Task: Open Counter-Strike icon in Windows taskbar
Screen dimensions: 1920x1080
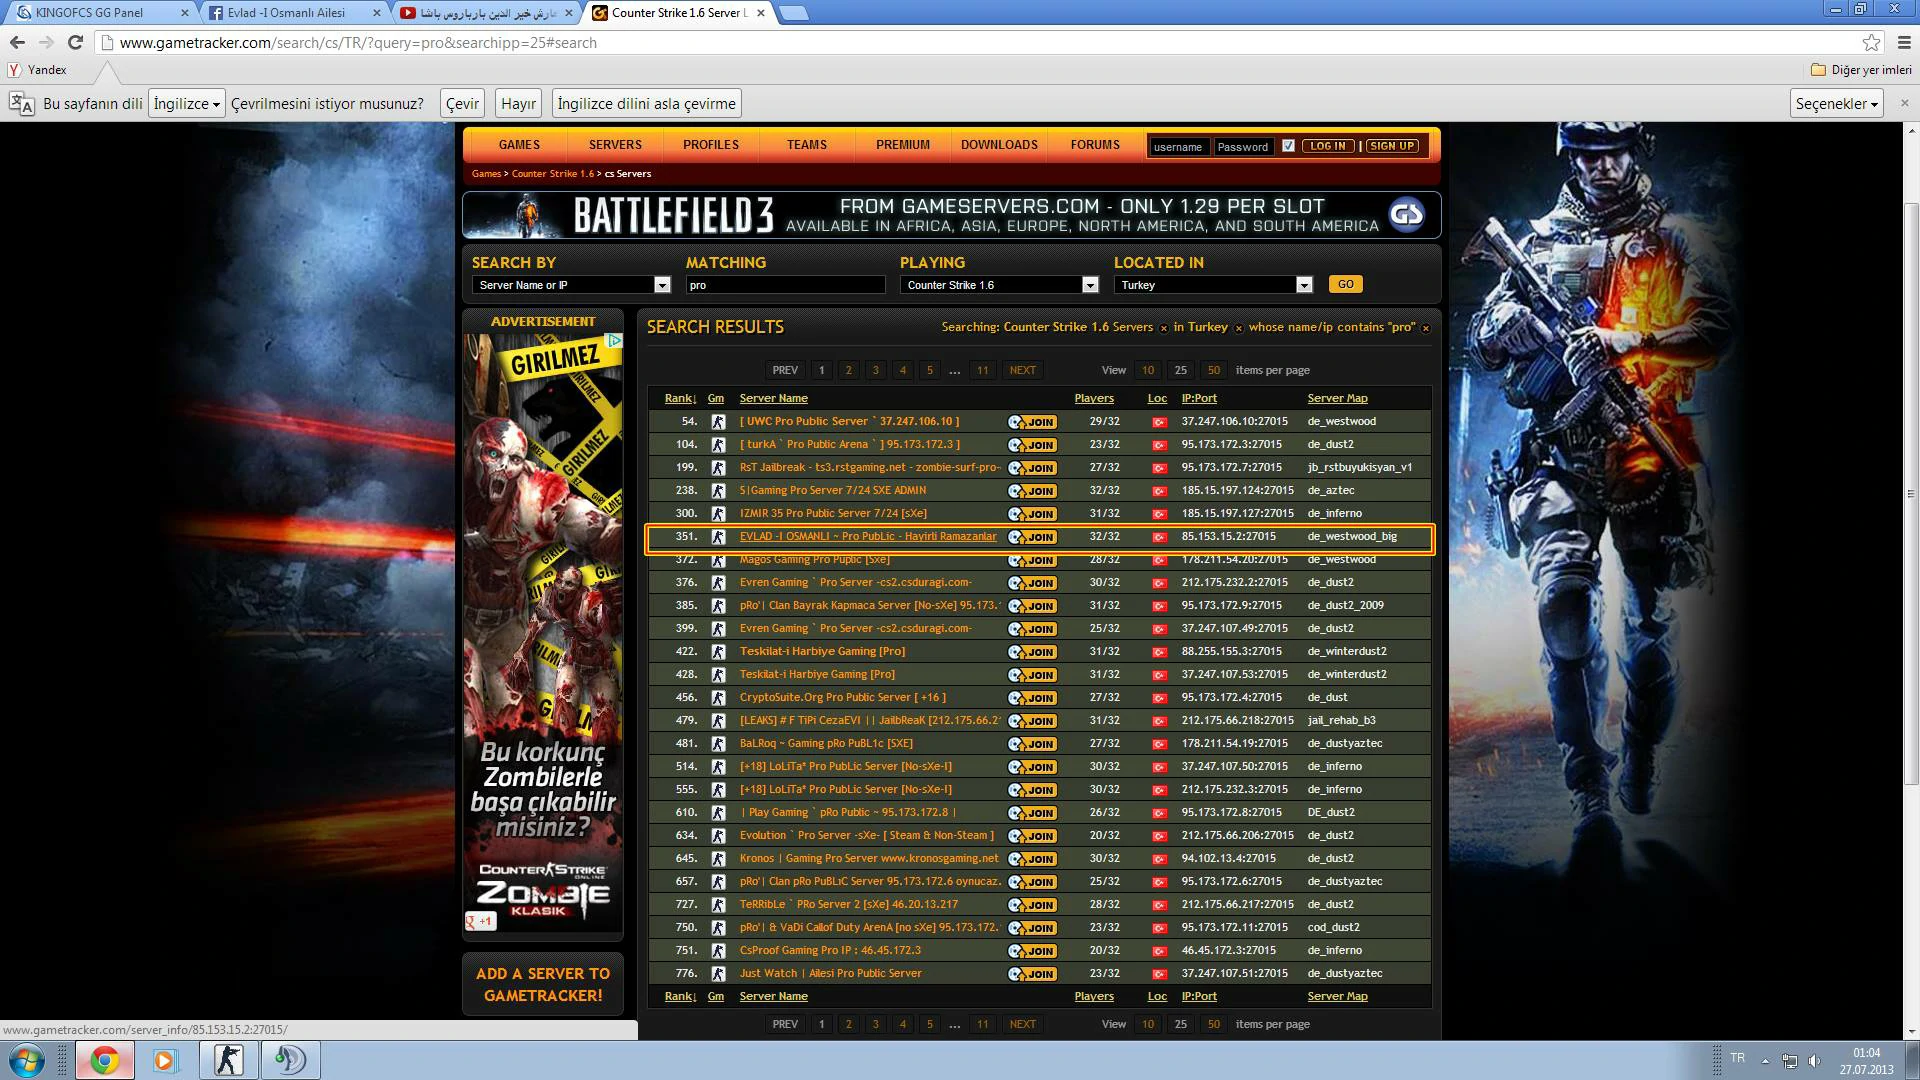Action: tap(228, 1060)
